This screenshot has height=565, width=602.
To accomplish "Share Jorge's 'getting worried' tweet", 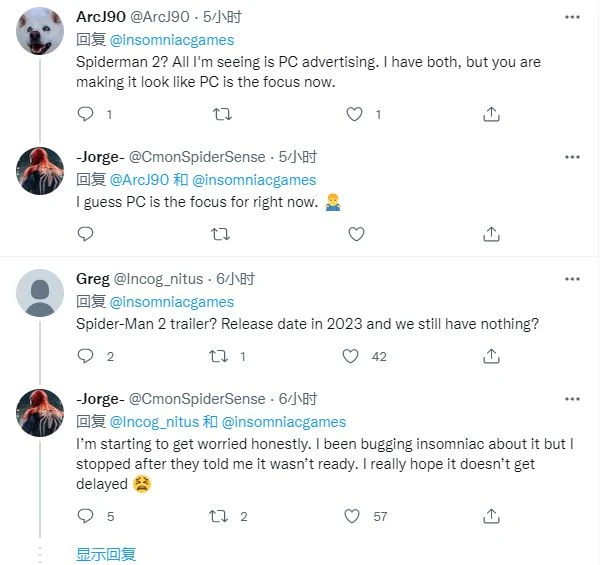I will pyautogui.click(x=491, y=516).
